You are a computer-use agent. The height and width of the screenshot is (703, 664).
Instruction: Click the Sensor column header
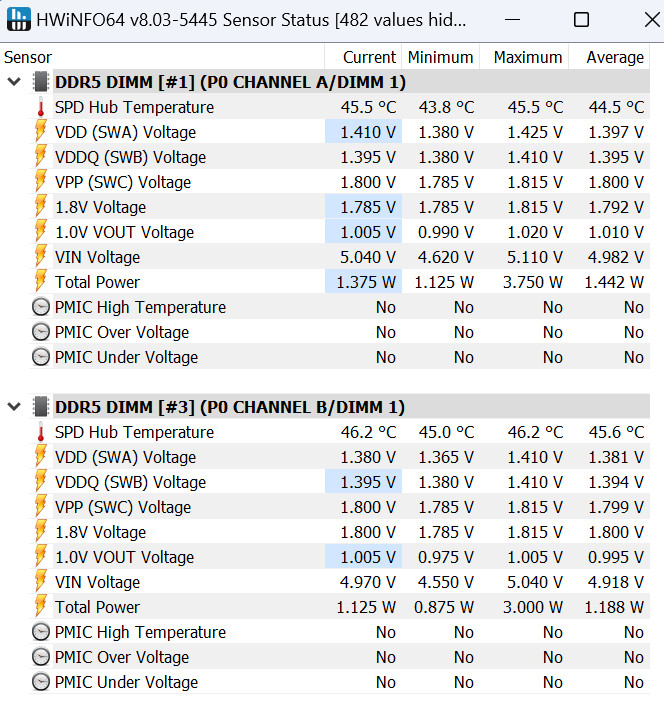[162, 57]
